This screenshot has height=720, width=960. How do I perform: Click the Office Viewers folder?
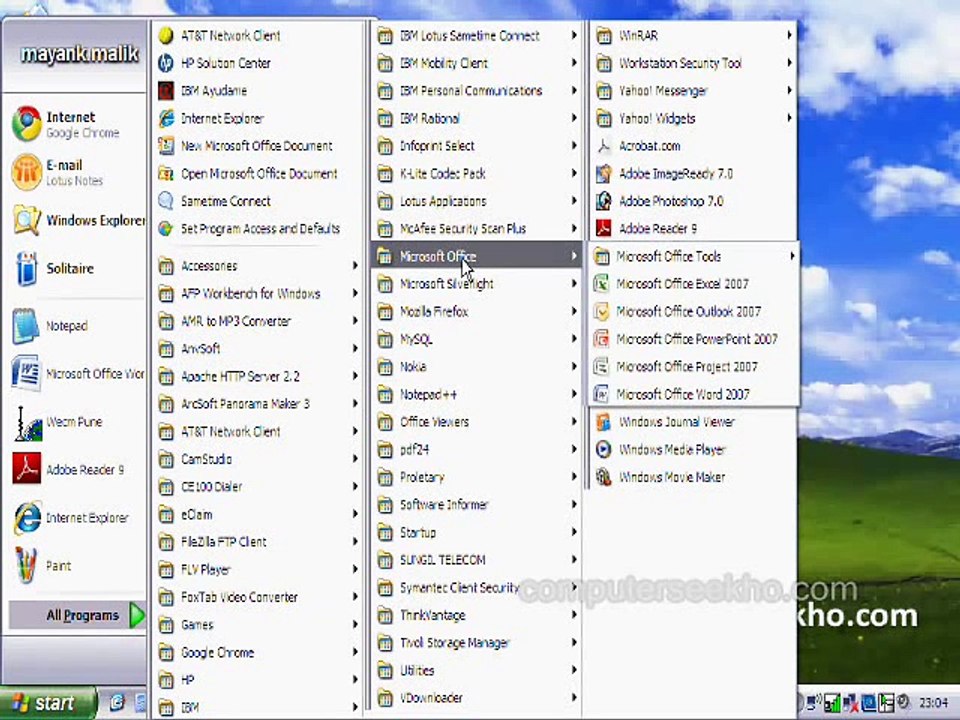point(477,422)
